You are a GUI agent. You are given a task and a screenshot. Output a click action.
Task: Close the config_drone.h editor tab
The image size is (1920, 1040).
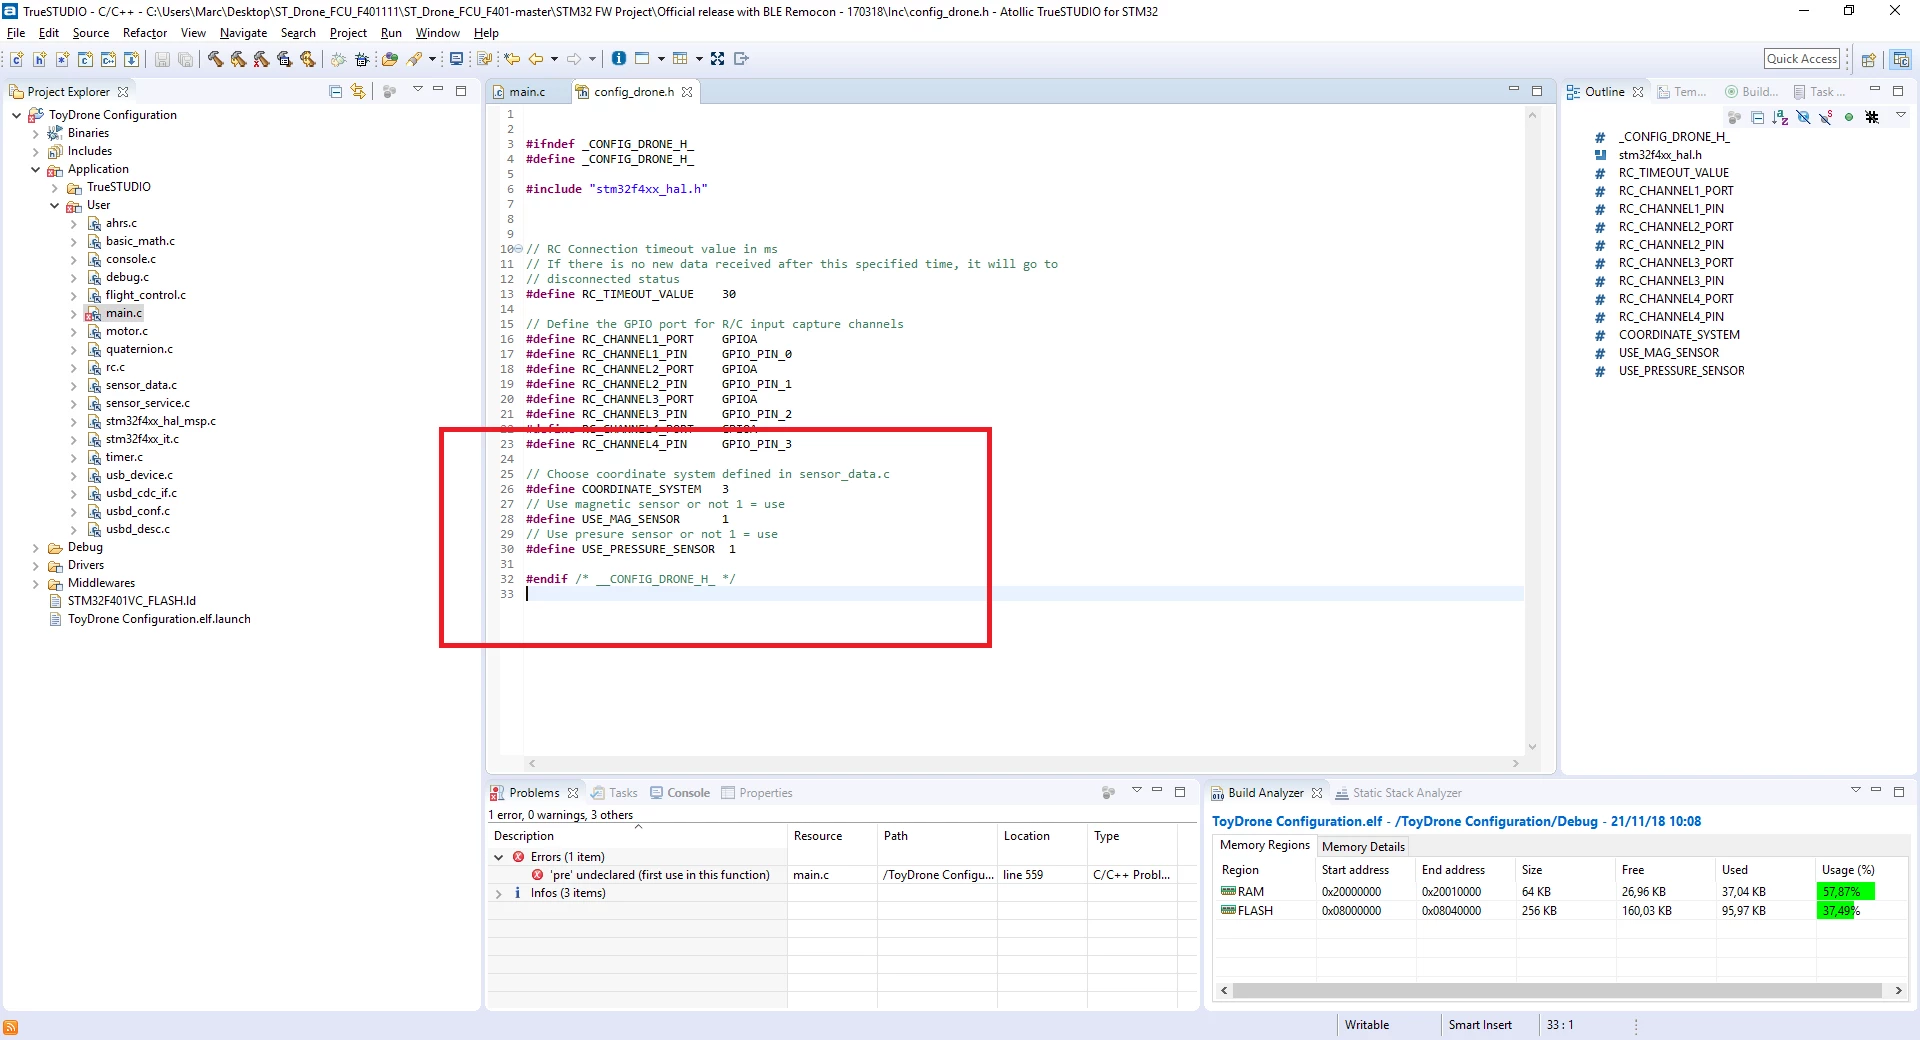tap(687, 92)
